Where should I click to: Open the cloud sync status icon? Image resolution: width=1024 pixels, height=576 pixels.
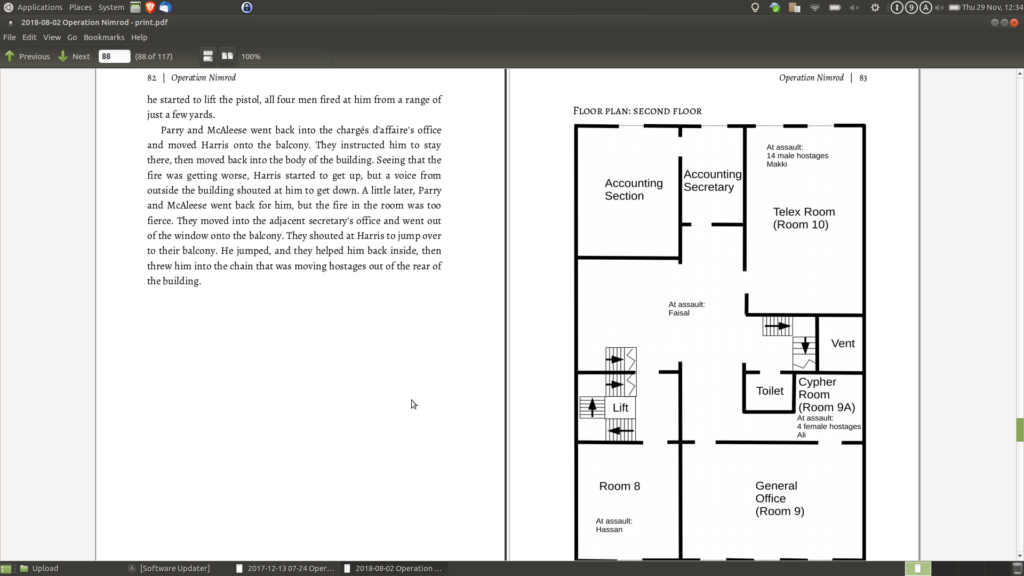[774, 7]
